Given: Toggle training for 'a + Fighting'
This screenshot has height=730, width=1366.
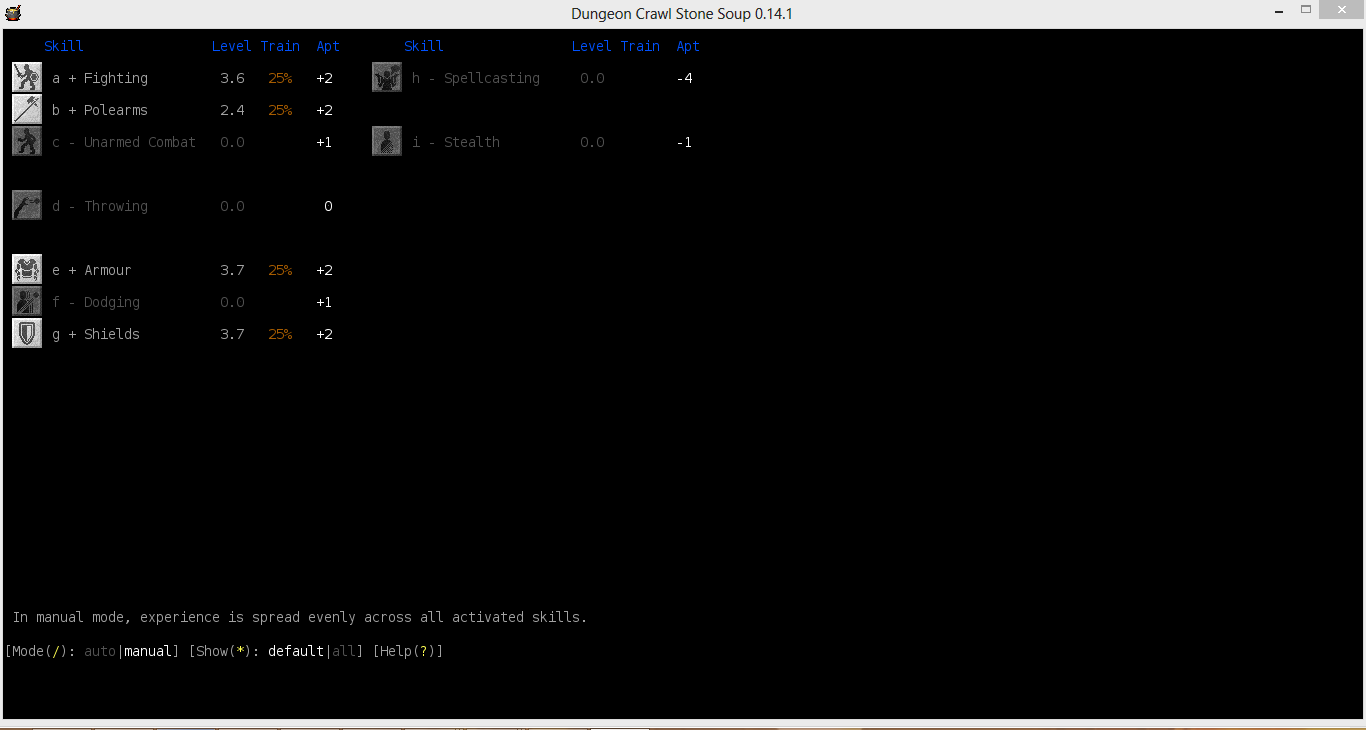Looking at the screenshot, I should pyautogui.click(x=100, y=78).
